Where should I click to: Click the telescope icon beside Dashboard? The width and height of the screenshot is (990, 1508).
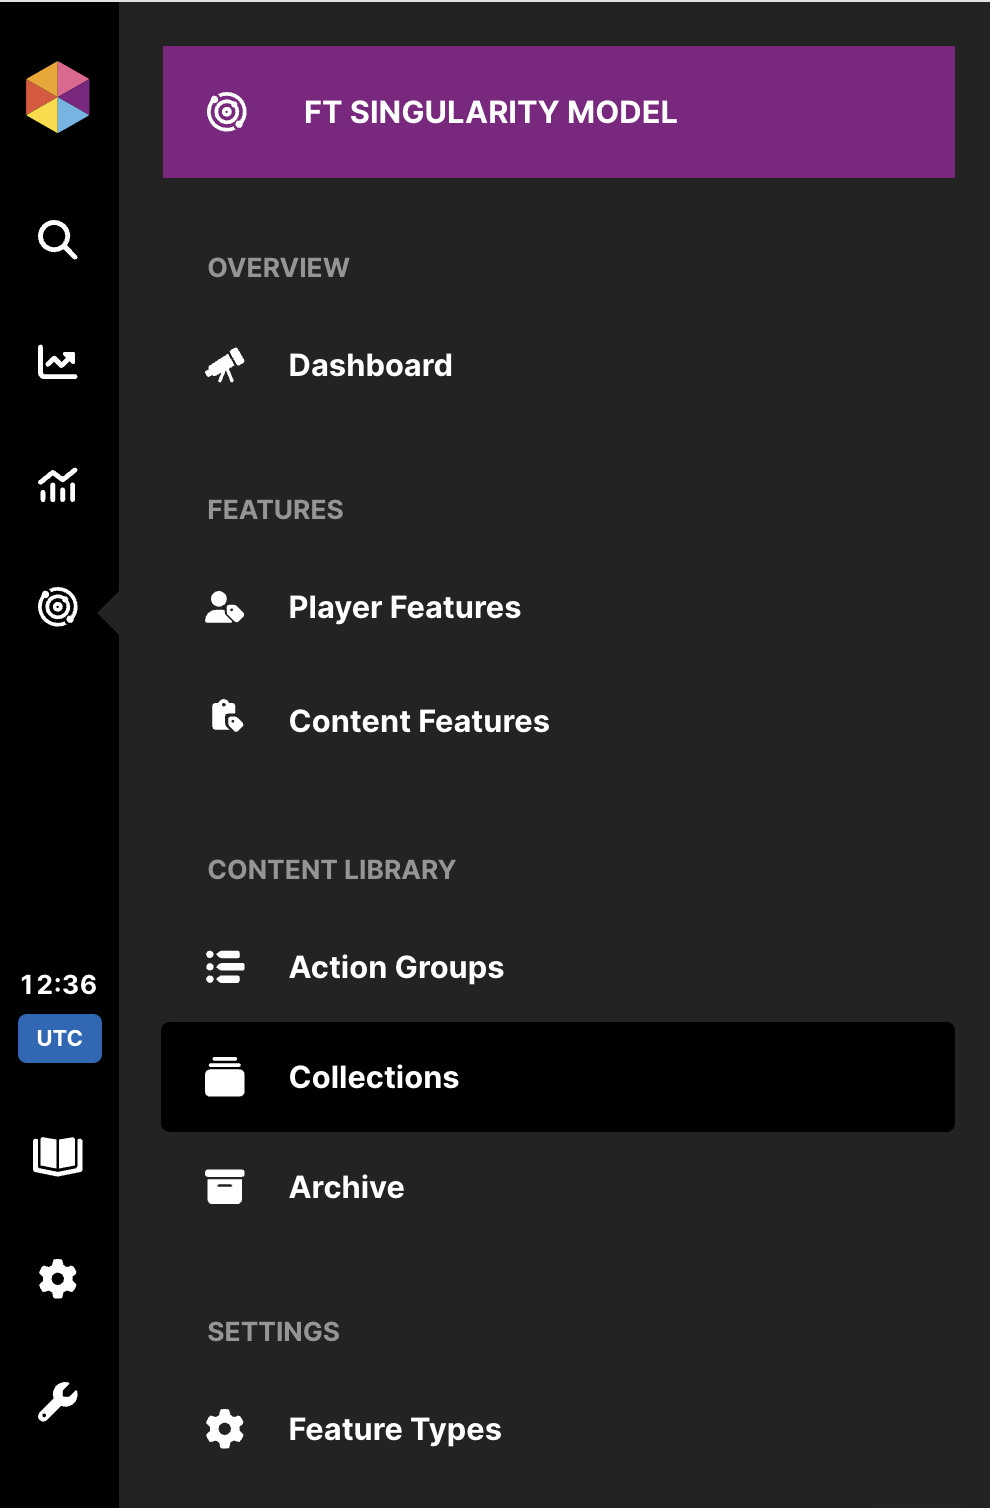225,366
